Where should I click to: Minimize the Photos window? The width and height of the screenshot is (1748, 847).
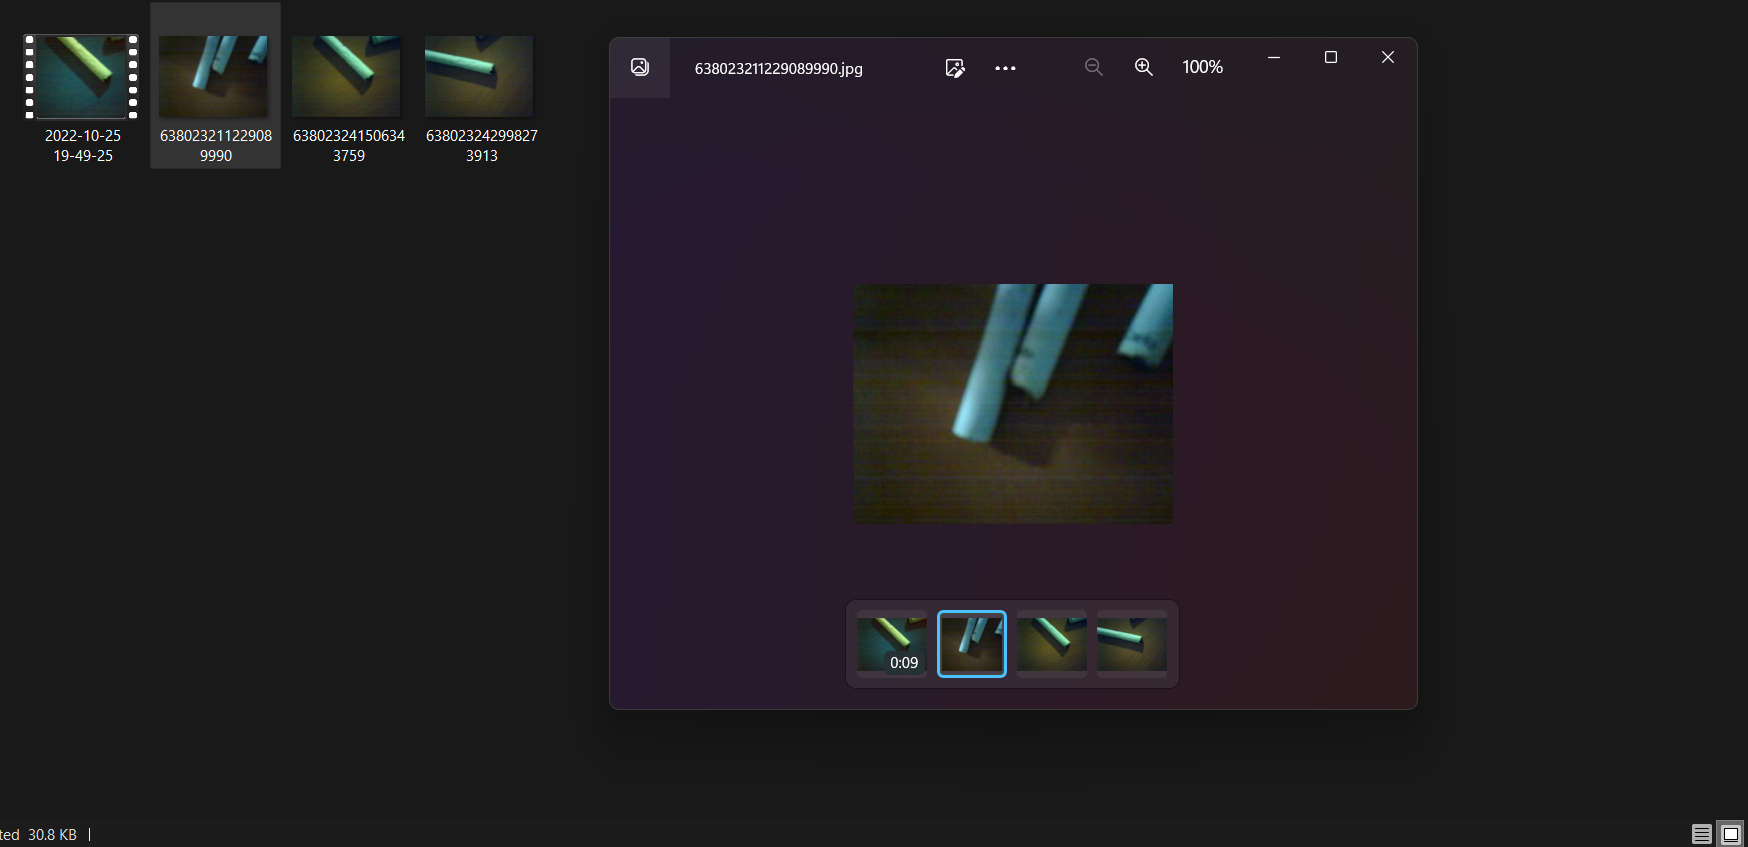tap(1274, 57)
